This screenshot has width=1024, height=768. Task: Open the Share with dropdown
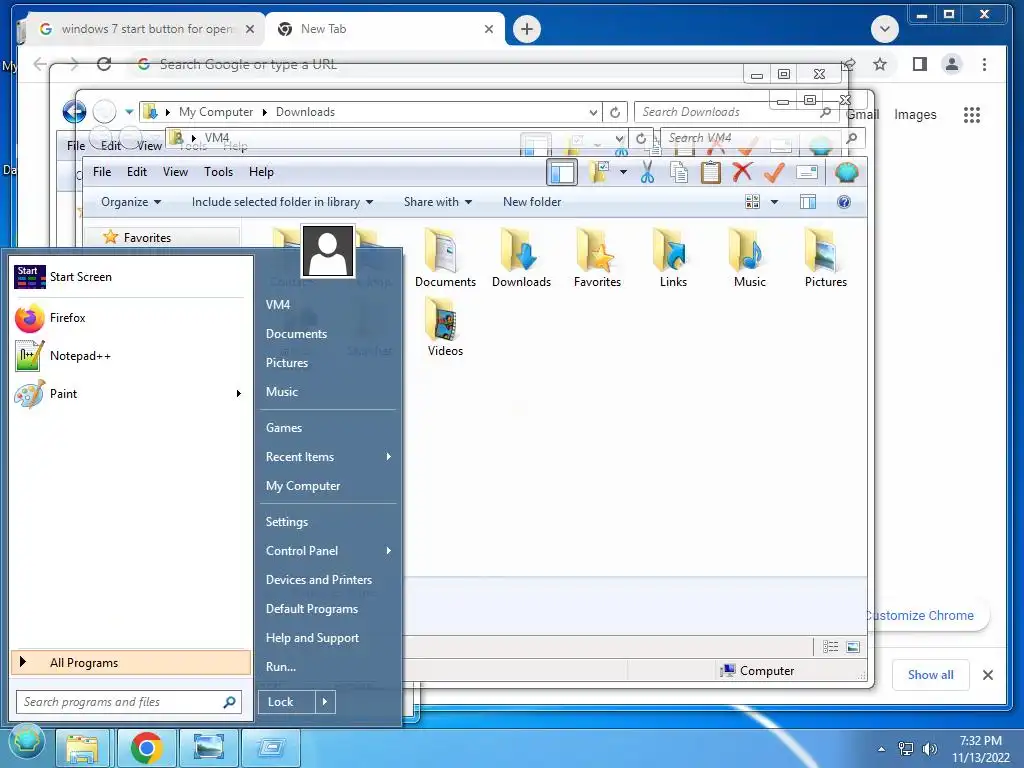point(438,202)
